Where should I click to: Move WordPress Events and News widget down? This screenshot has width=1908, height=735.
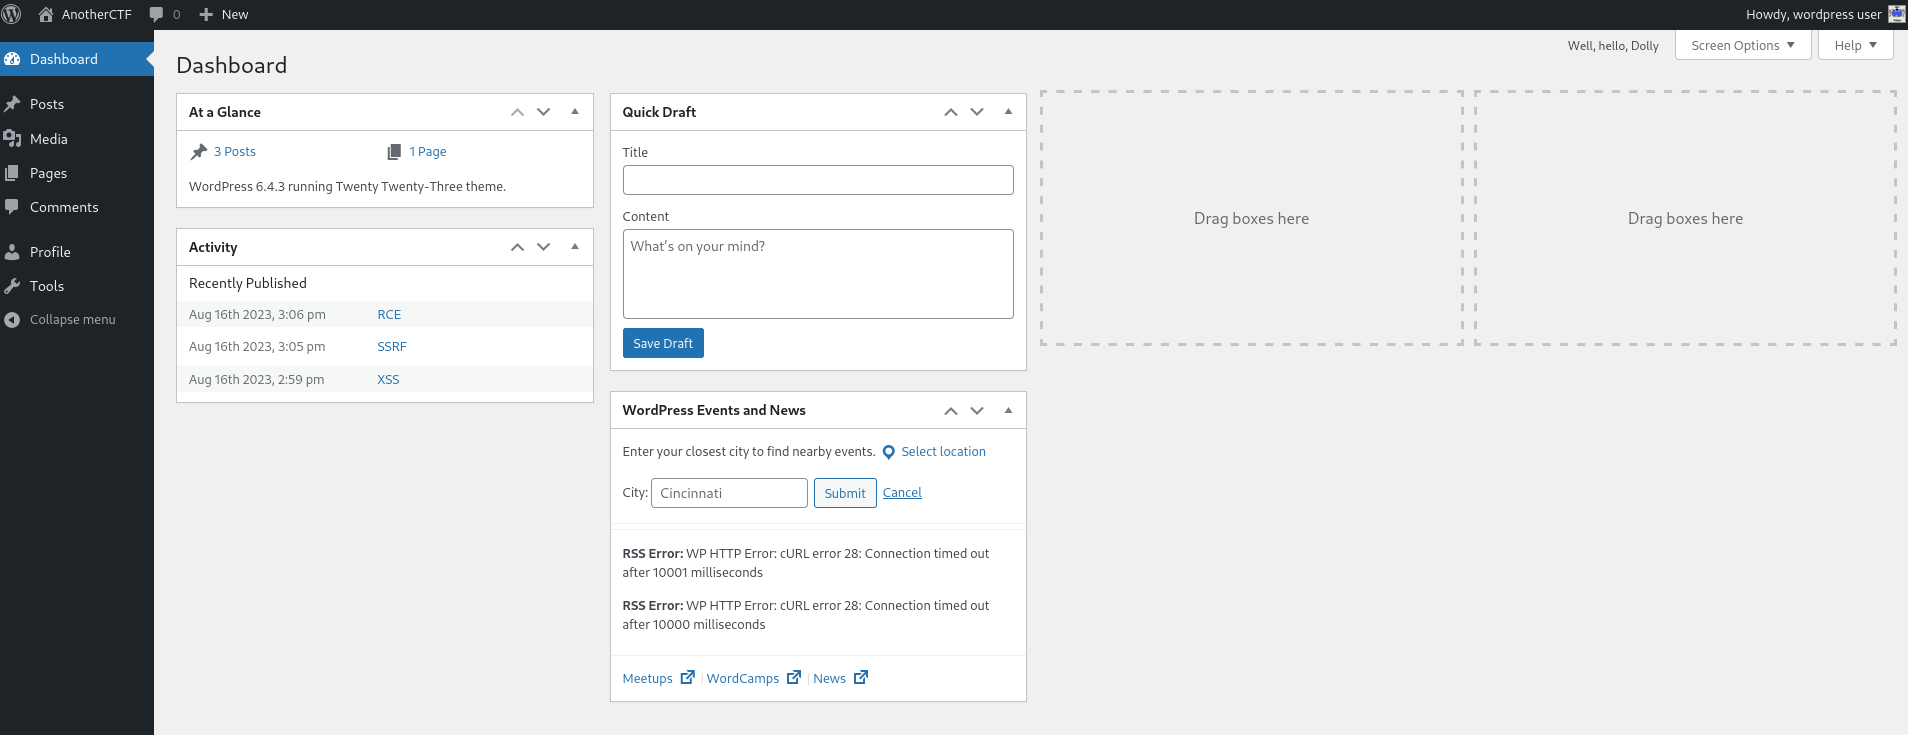point(977,410)
